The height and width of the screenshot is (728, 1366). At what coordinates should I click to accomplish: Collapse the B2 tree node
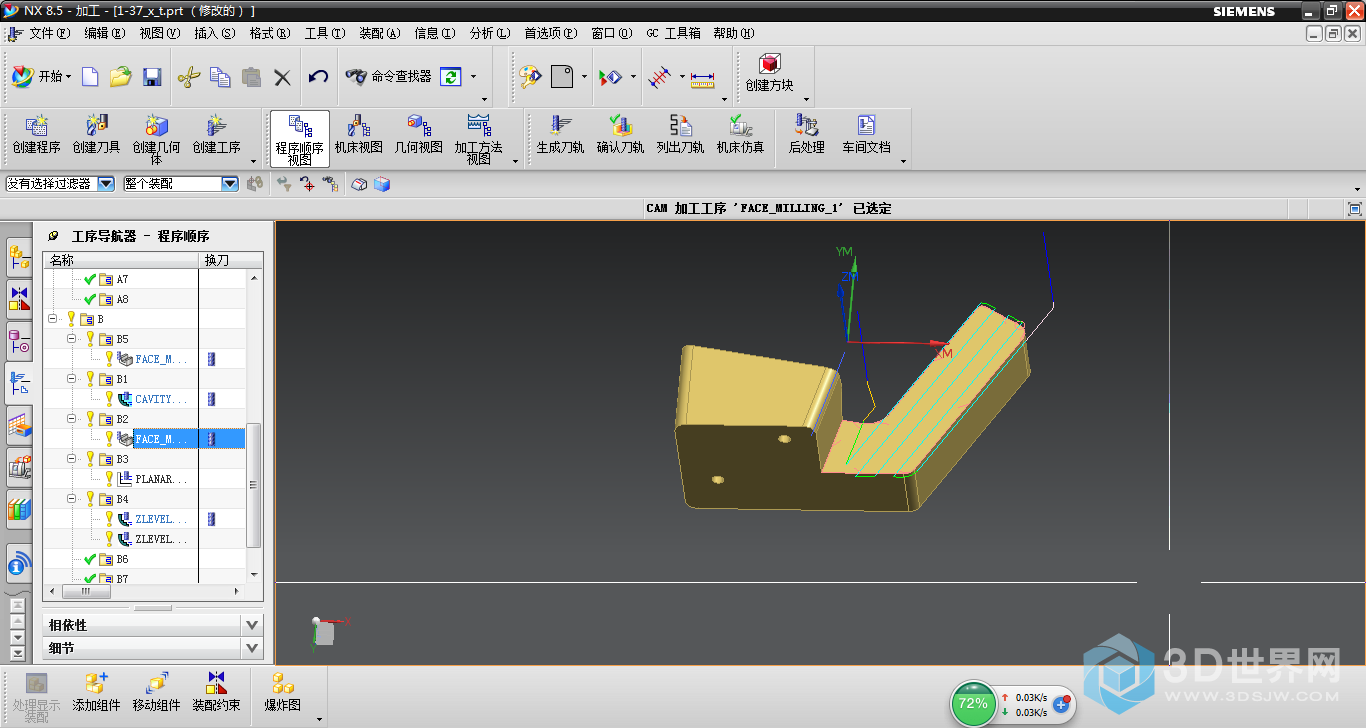[72, 419]
